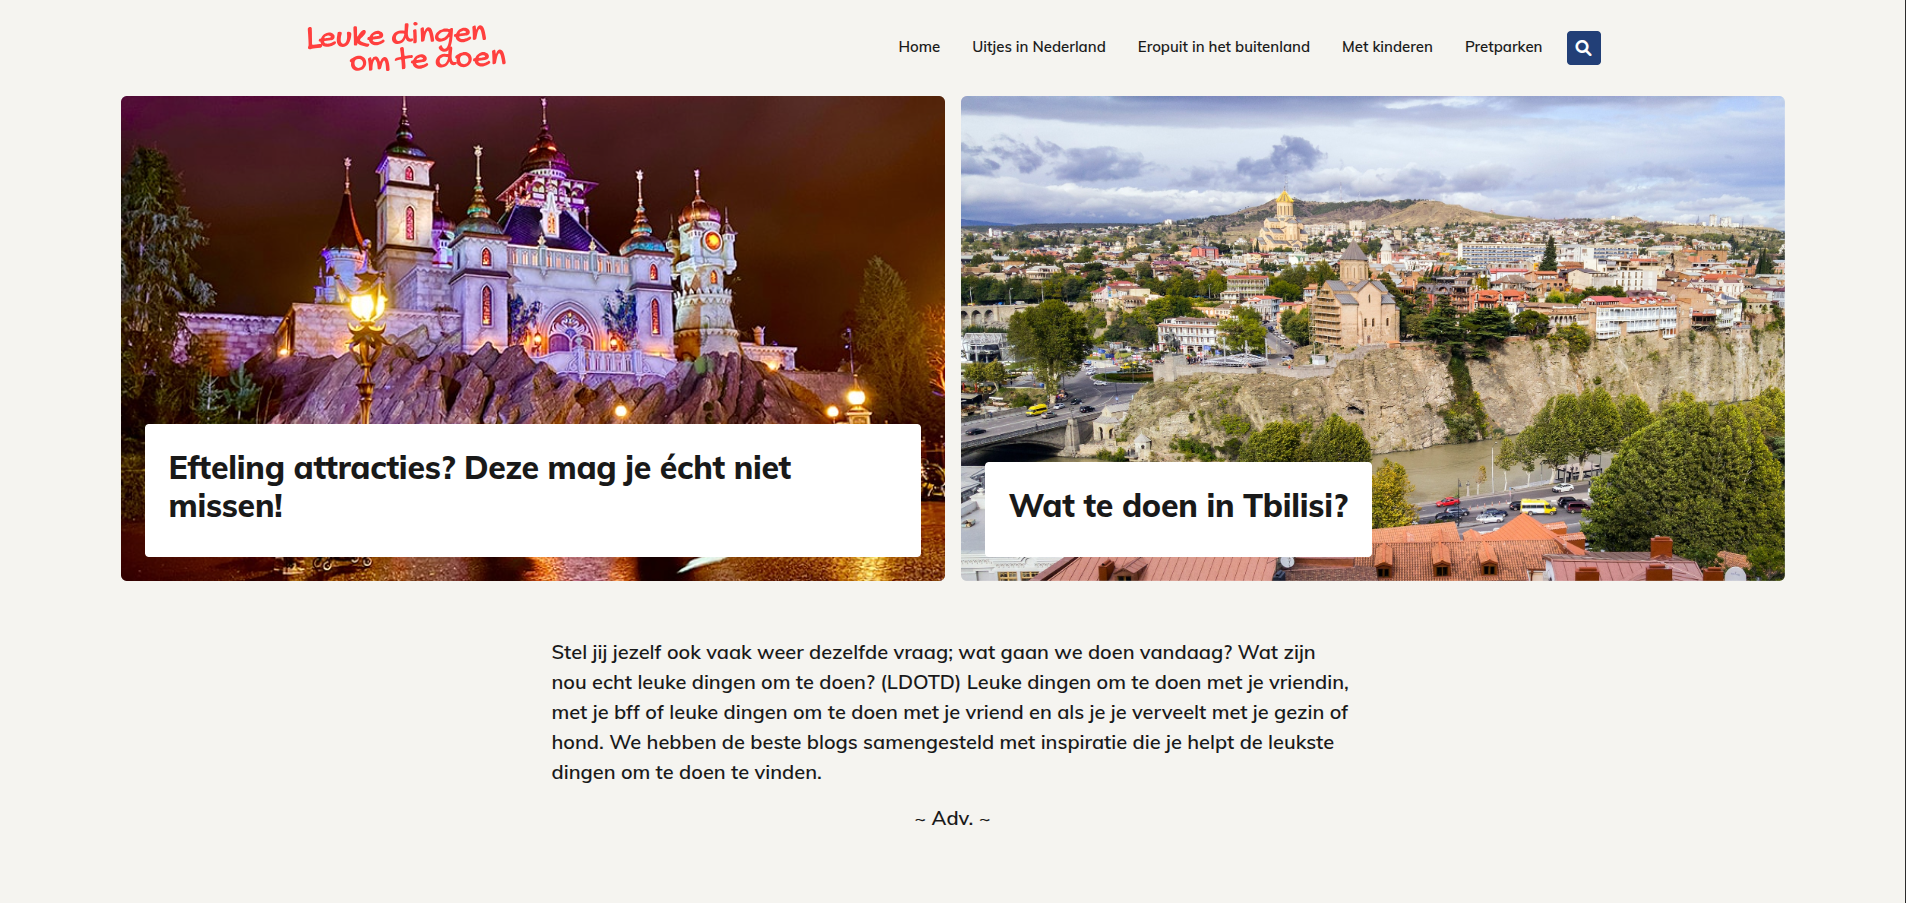Go to the Home menu item

[x=919, y=47]
